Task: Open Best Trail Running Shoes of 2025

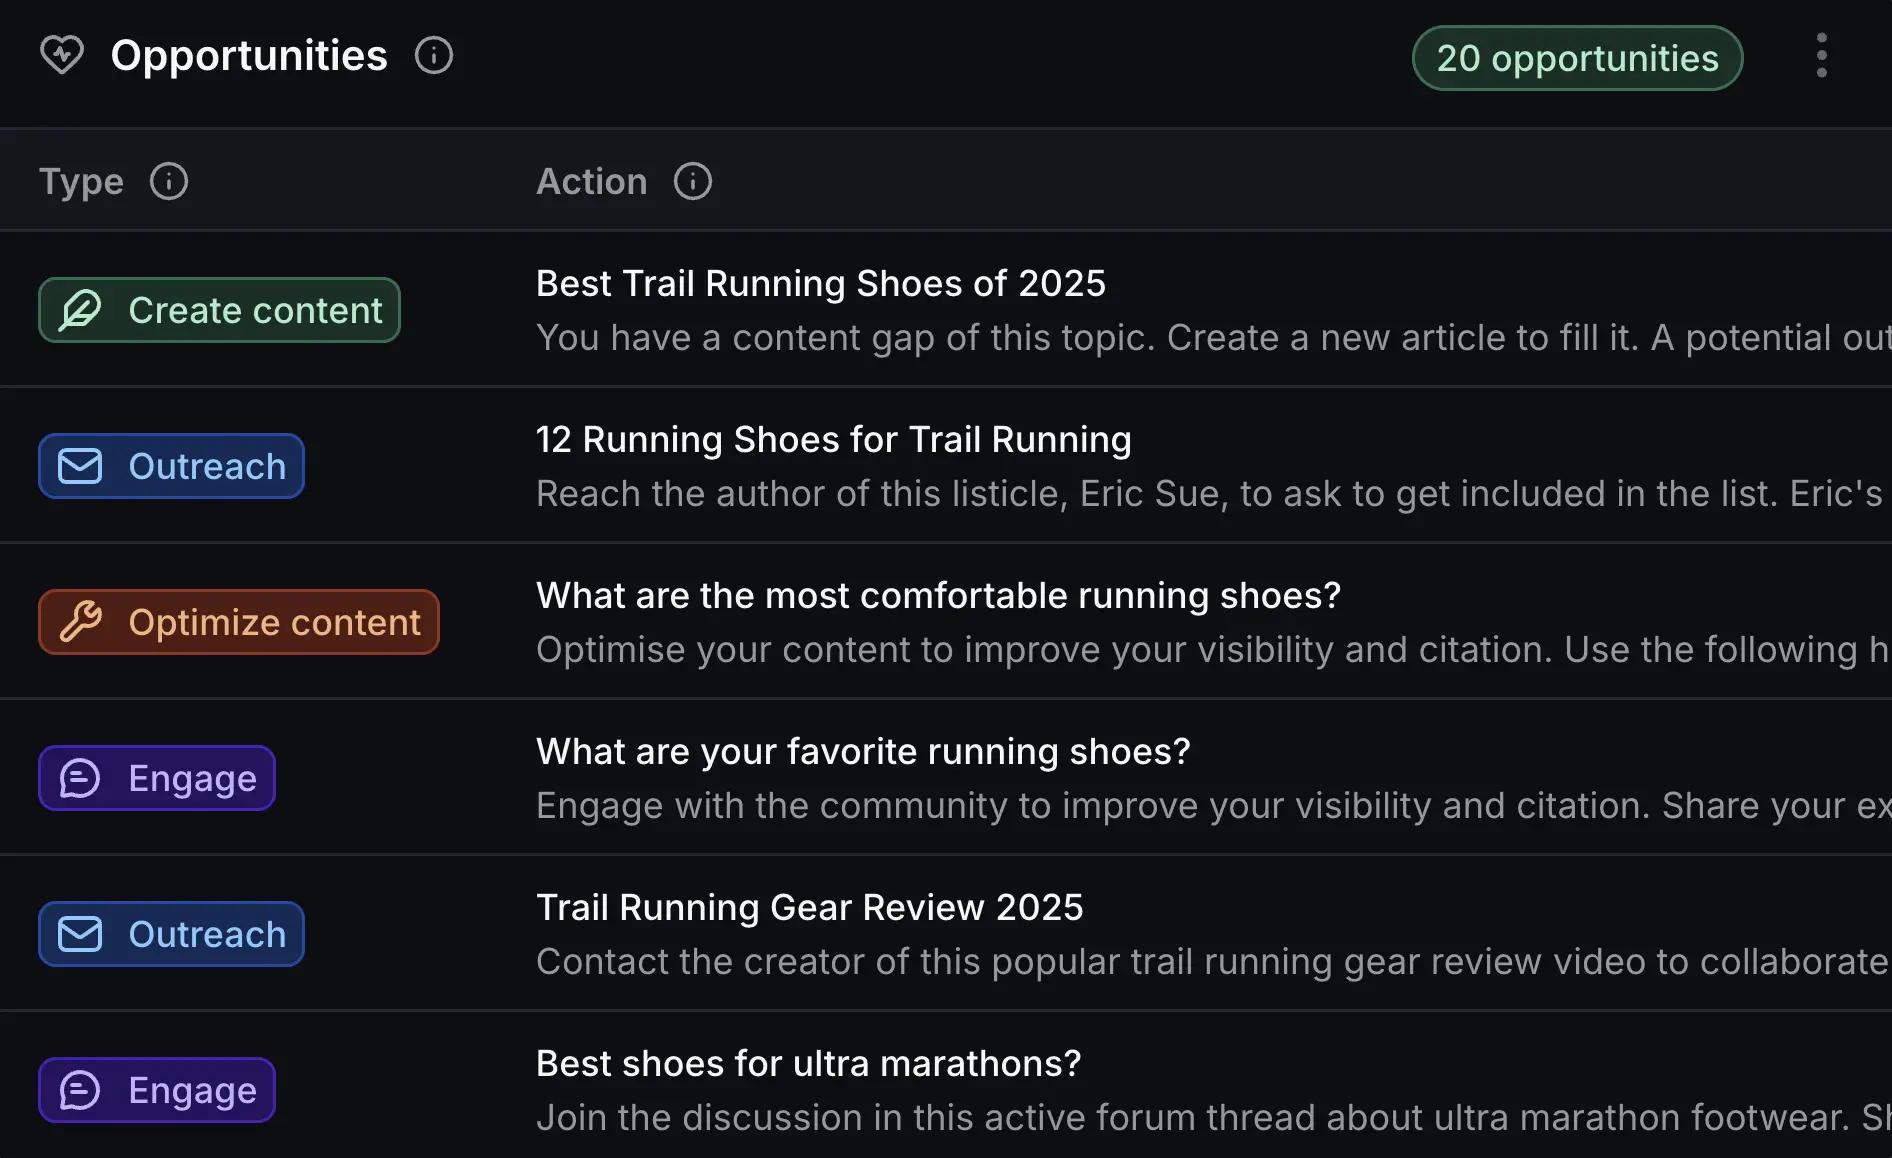Action: pyautogui.click(x=820, y=284)
